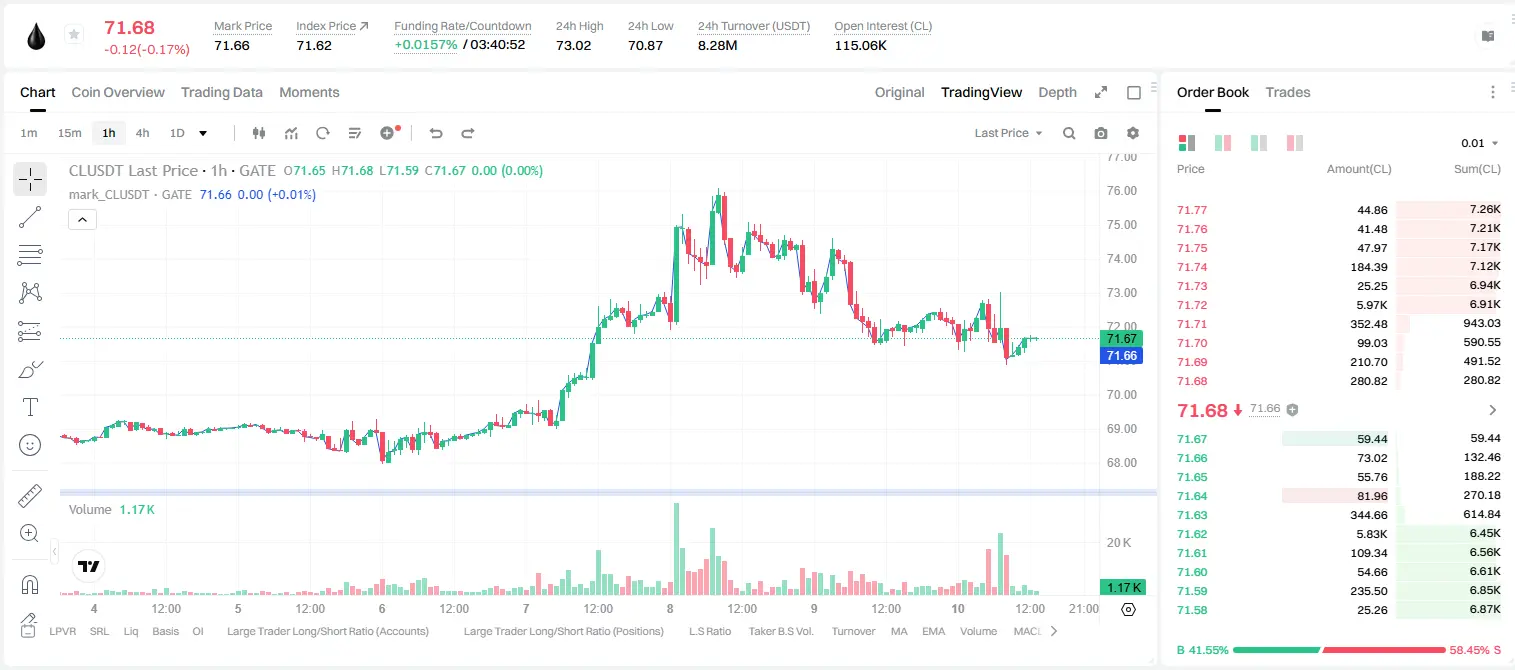Select the ruler measure tool

[x=30, y=496]
